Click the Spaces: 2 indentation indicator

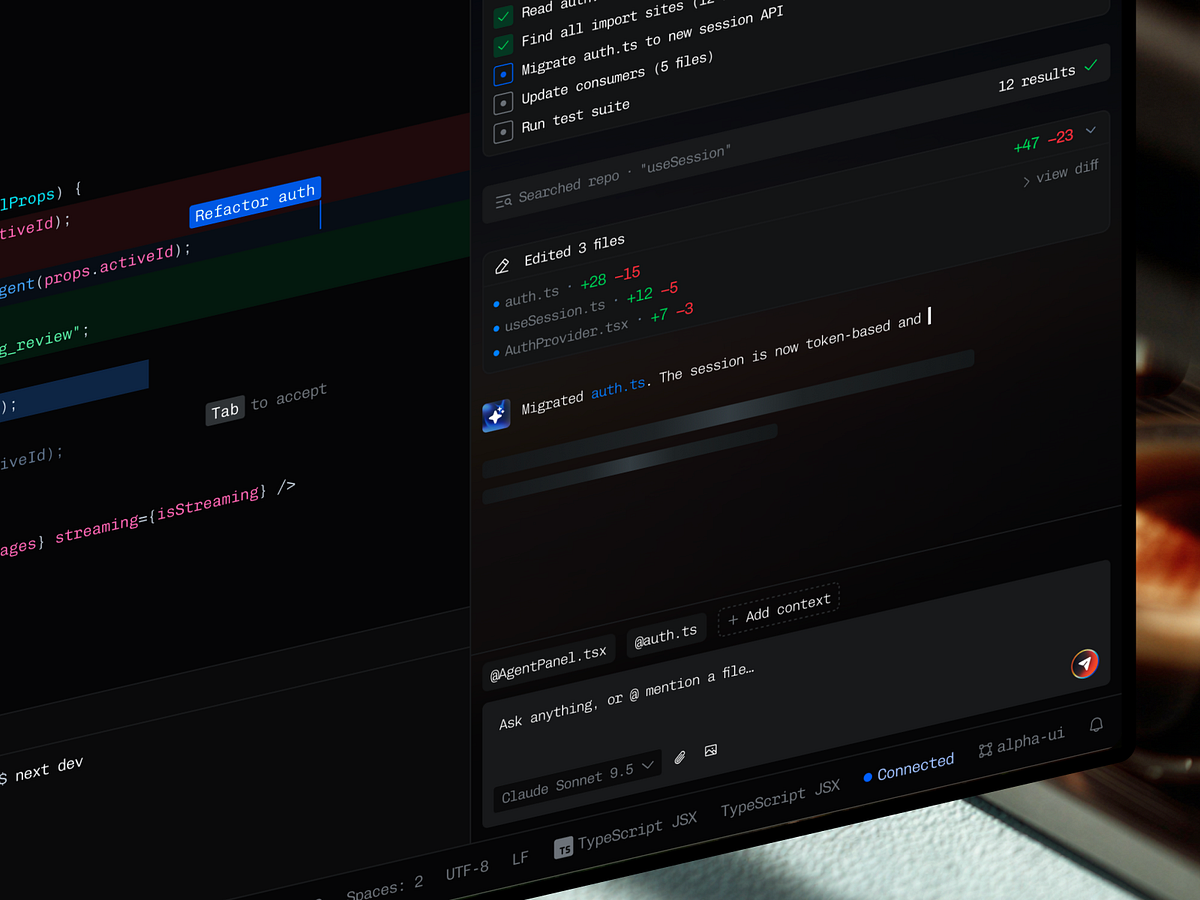coord(385,888)
